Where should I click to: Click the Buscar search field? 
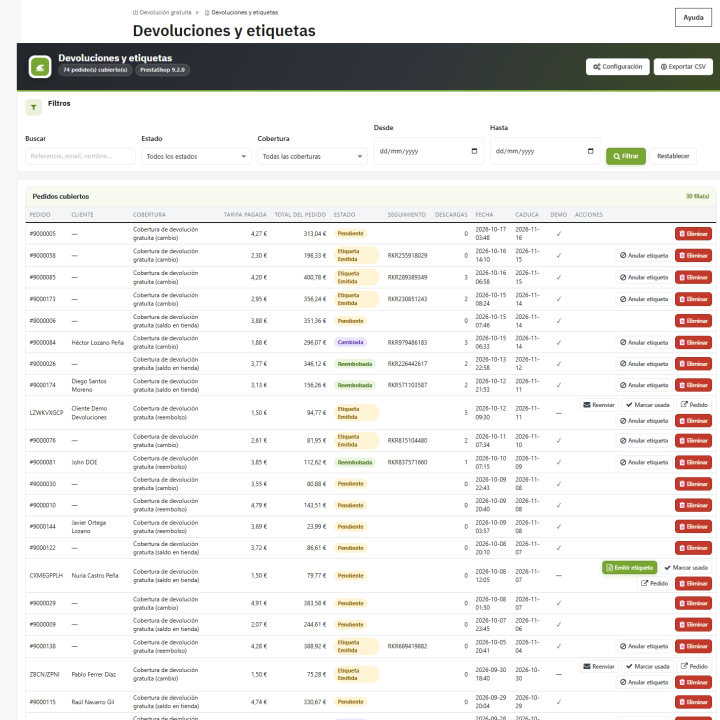pos(80,156)
